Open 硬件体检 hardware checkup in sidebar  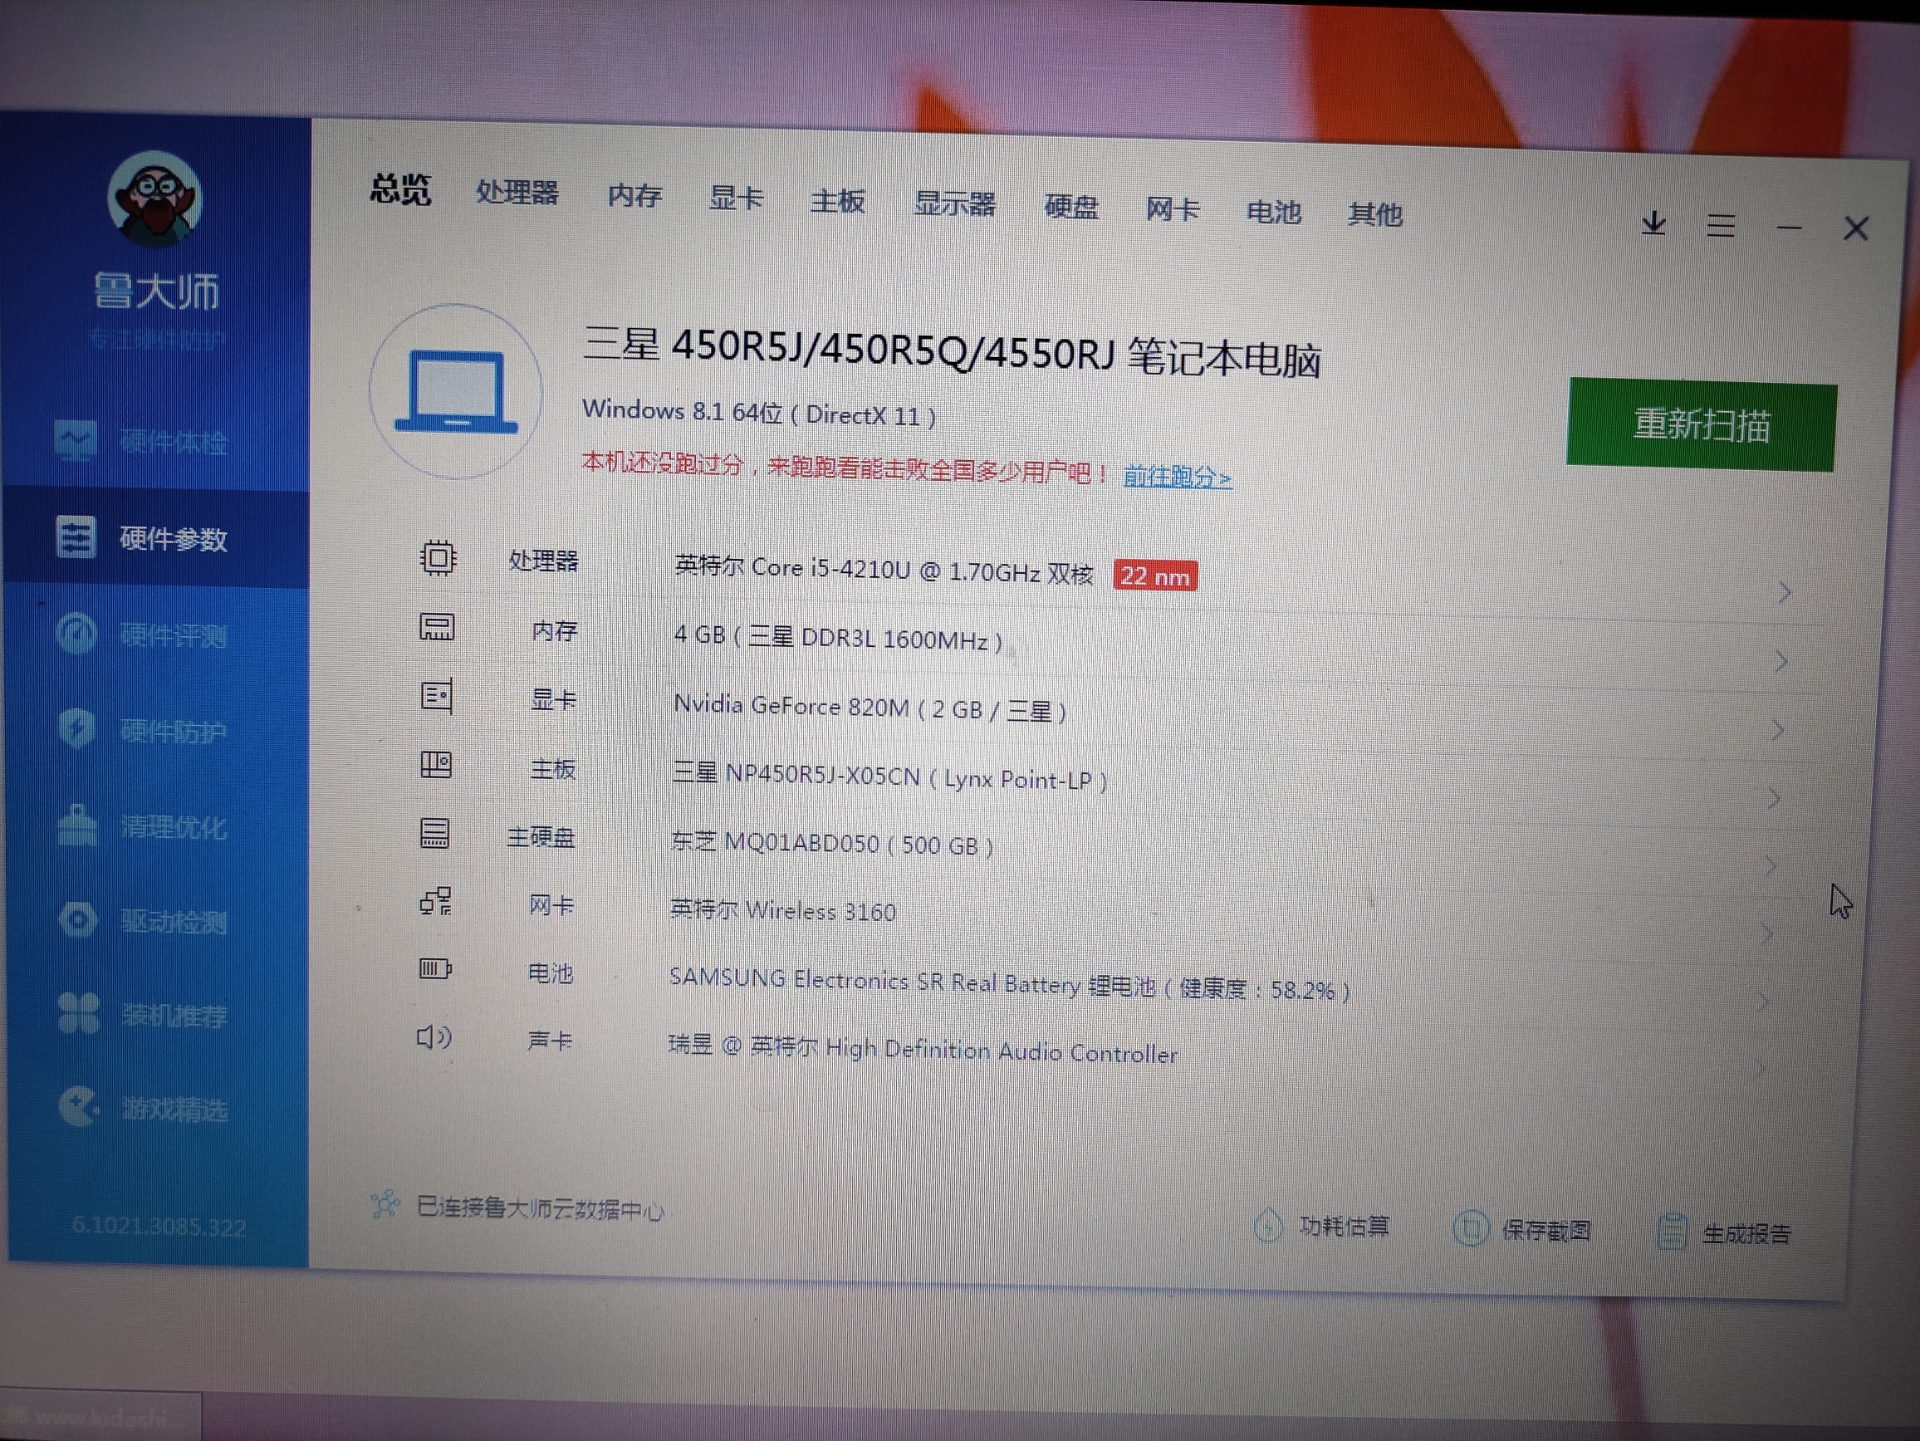(142, 441)
